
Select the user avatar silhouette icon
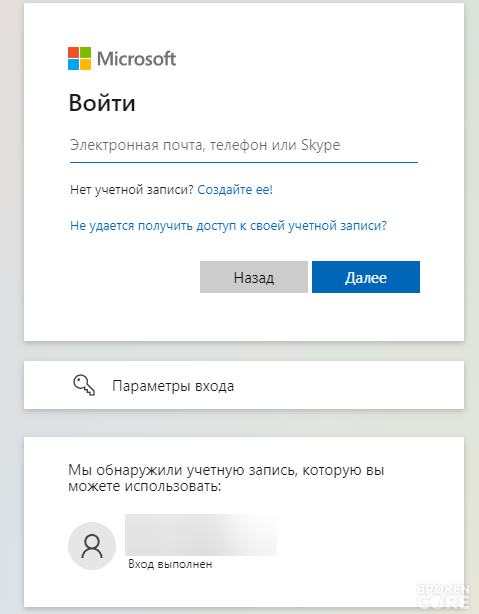(x=92, y=546)
